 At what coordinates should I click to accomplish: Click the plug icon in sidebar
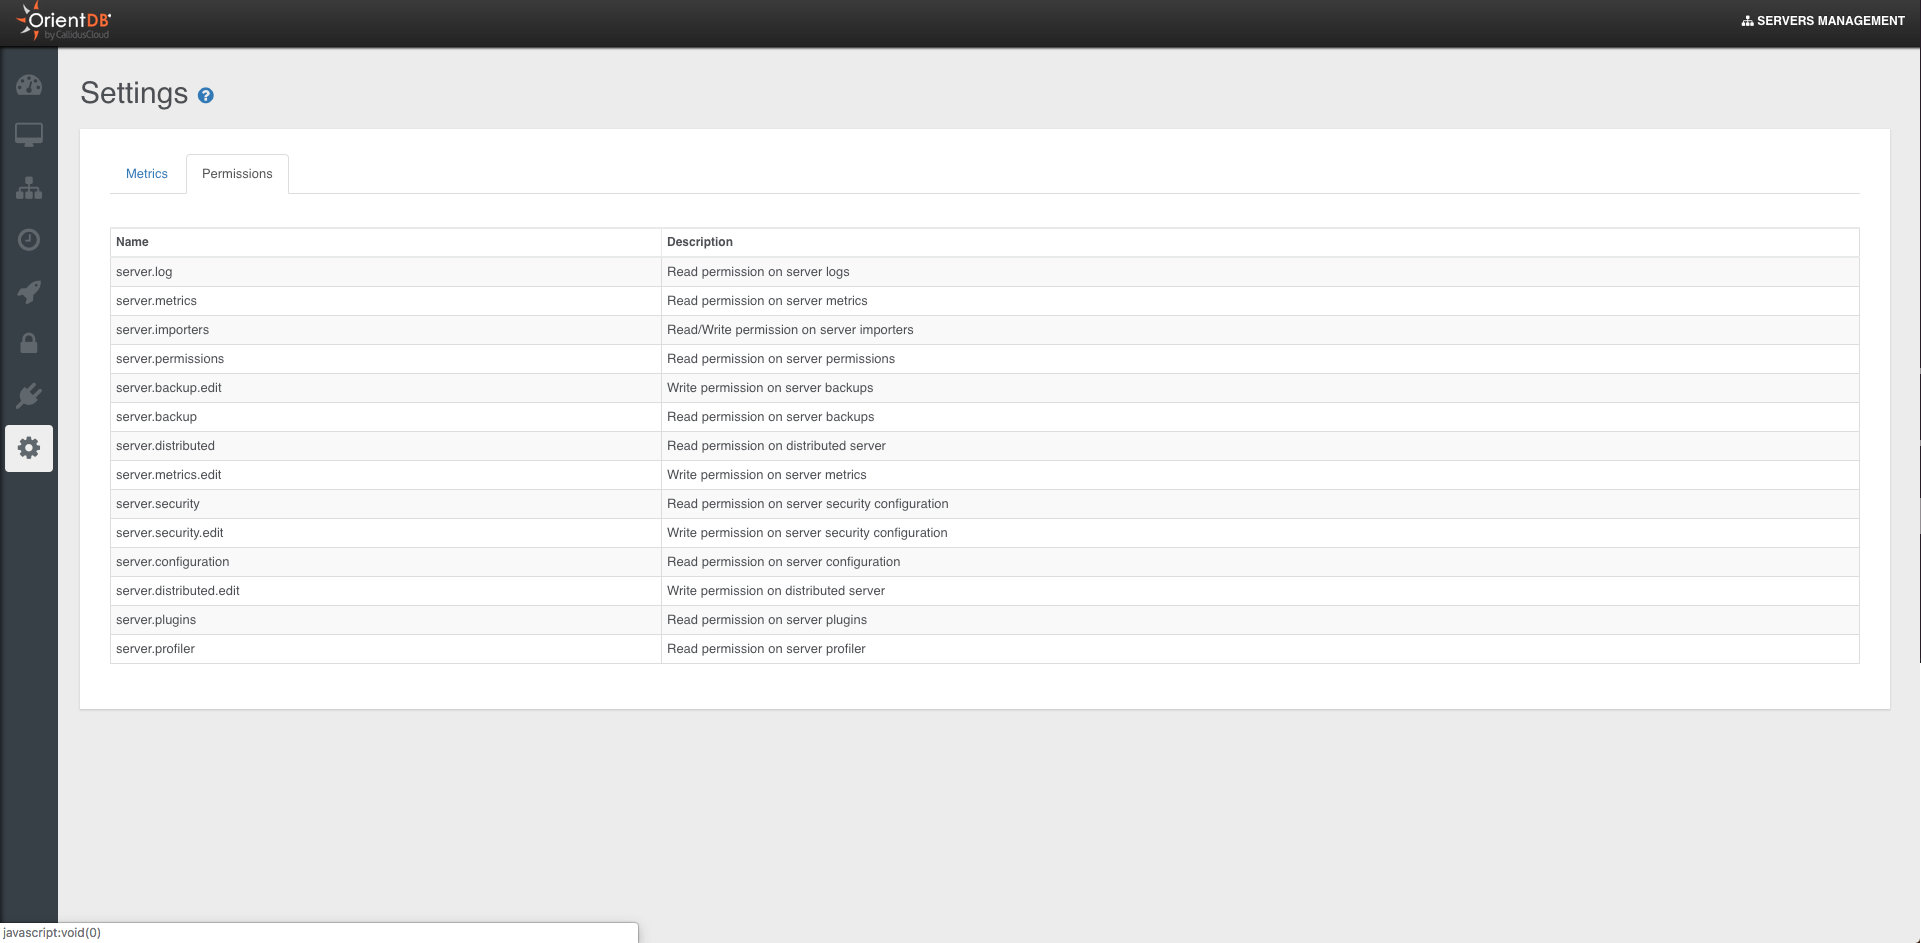click(29, 396)
